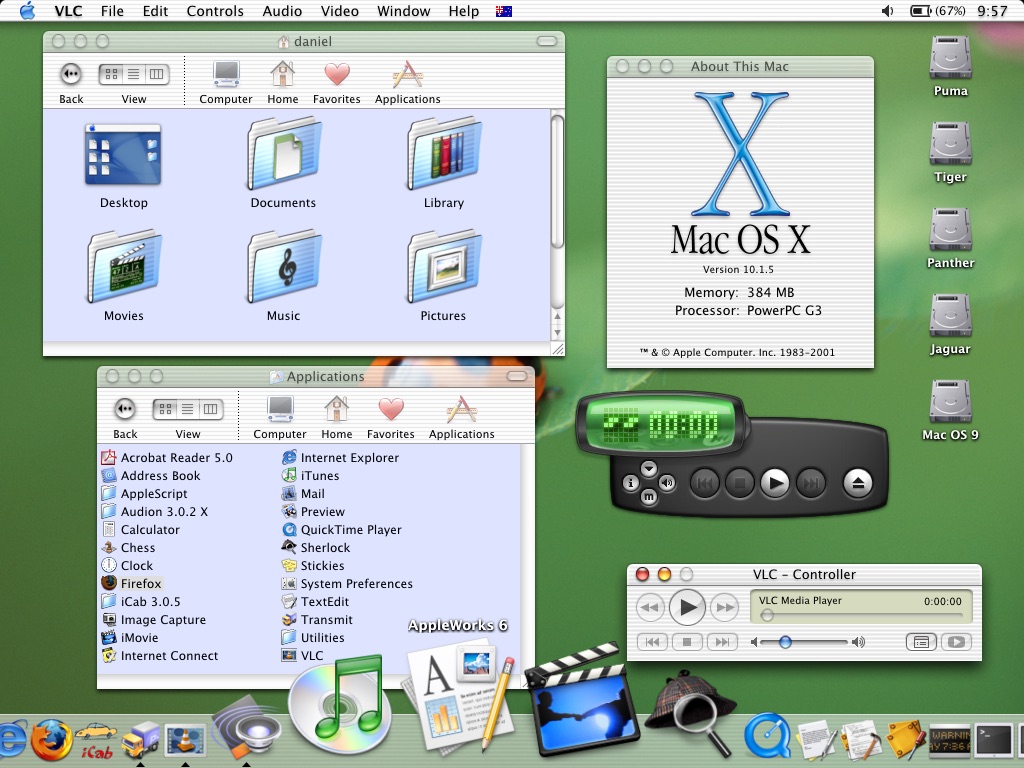Click VLC fast forward button

[724, 607]
